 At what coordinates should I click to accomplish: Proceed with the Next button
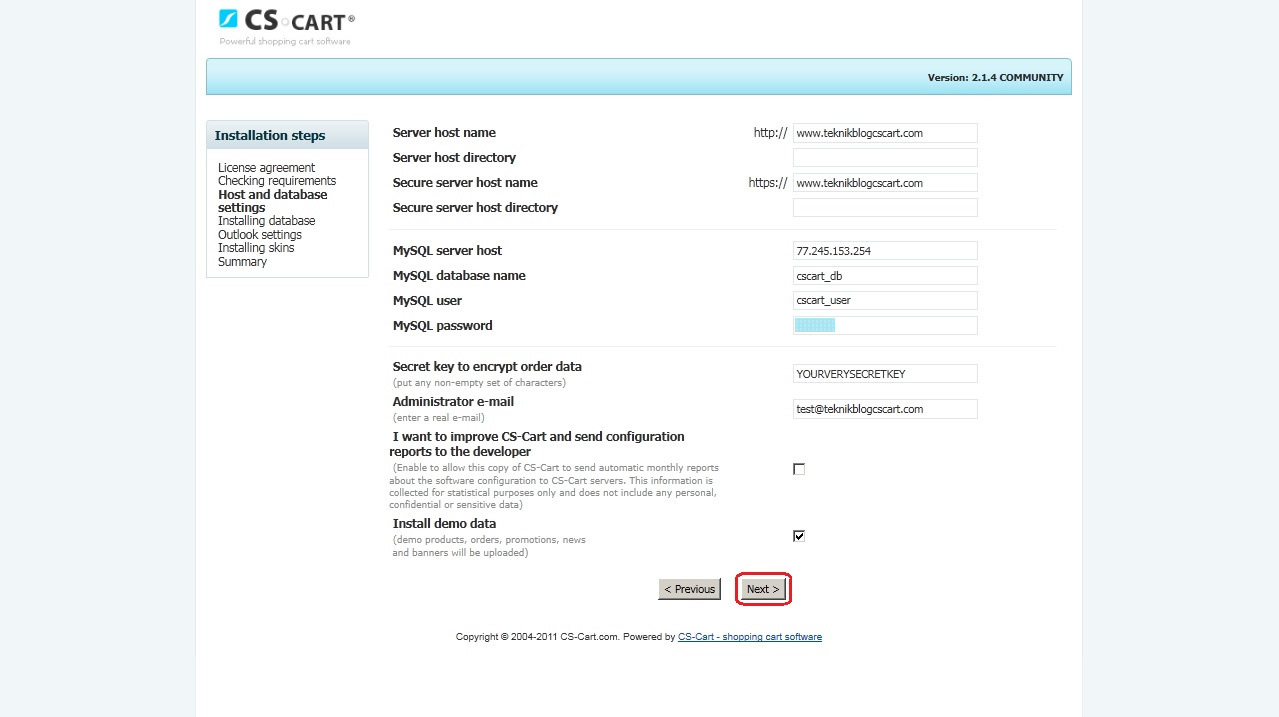pos(763,589)
